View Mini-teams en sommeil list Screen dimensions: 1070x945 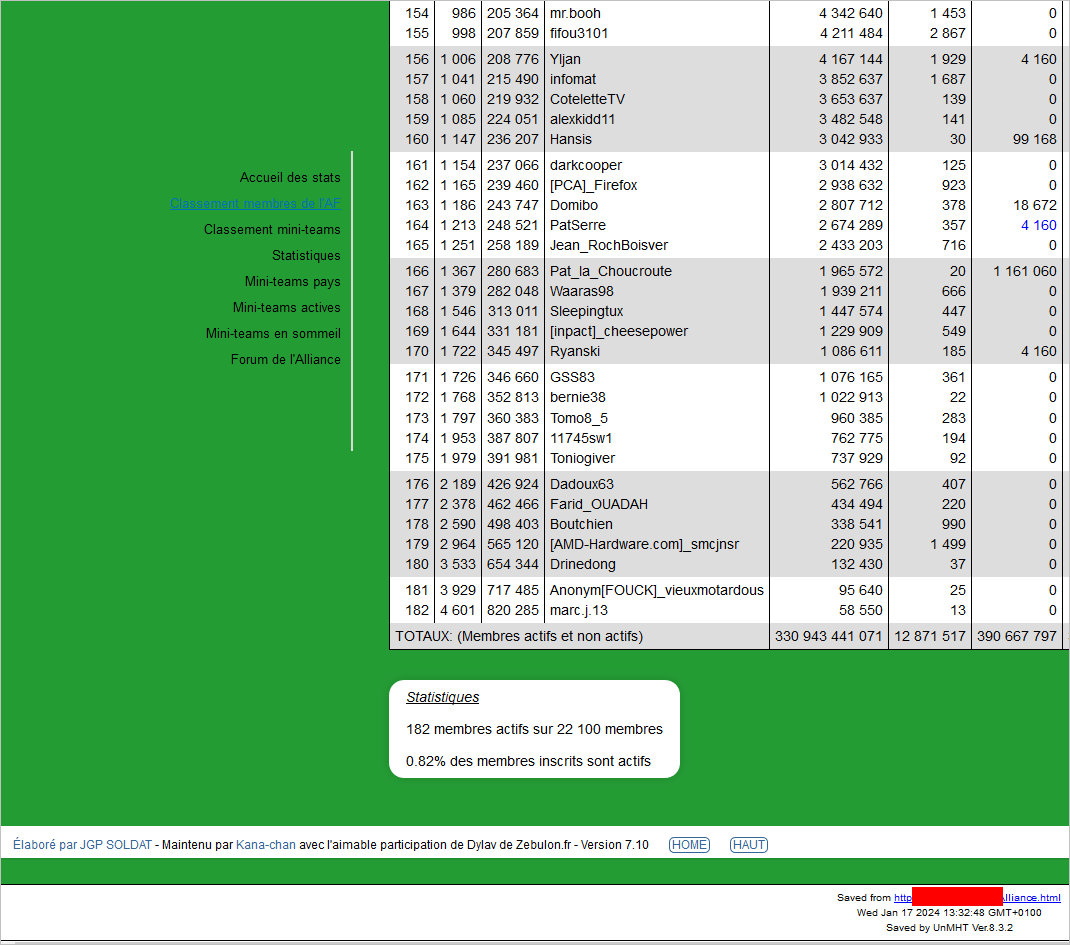273,333
